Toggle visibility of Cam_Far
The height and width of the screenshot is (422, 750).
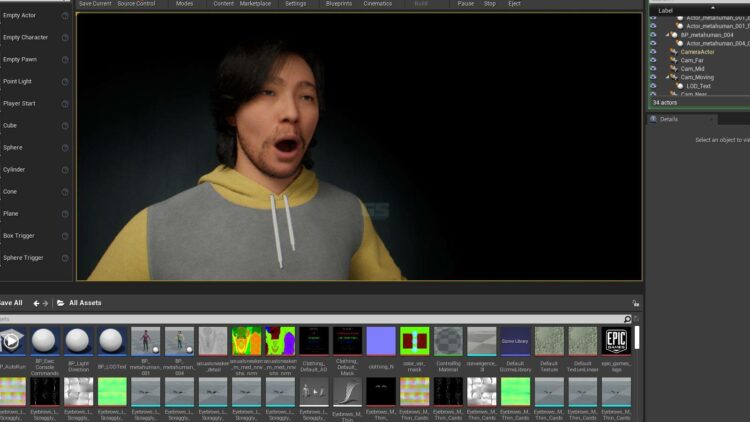click(653, 60)
